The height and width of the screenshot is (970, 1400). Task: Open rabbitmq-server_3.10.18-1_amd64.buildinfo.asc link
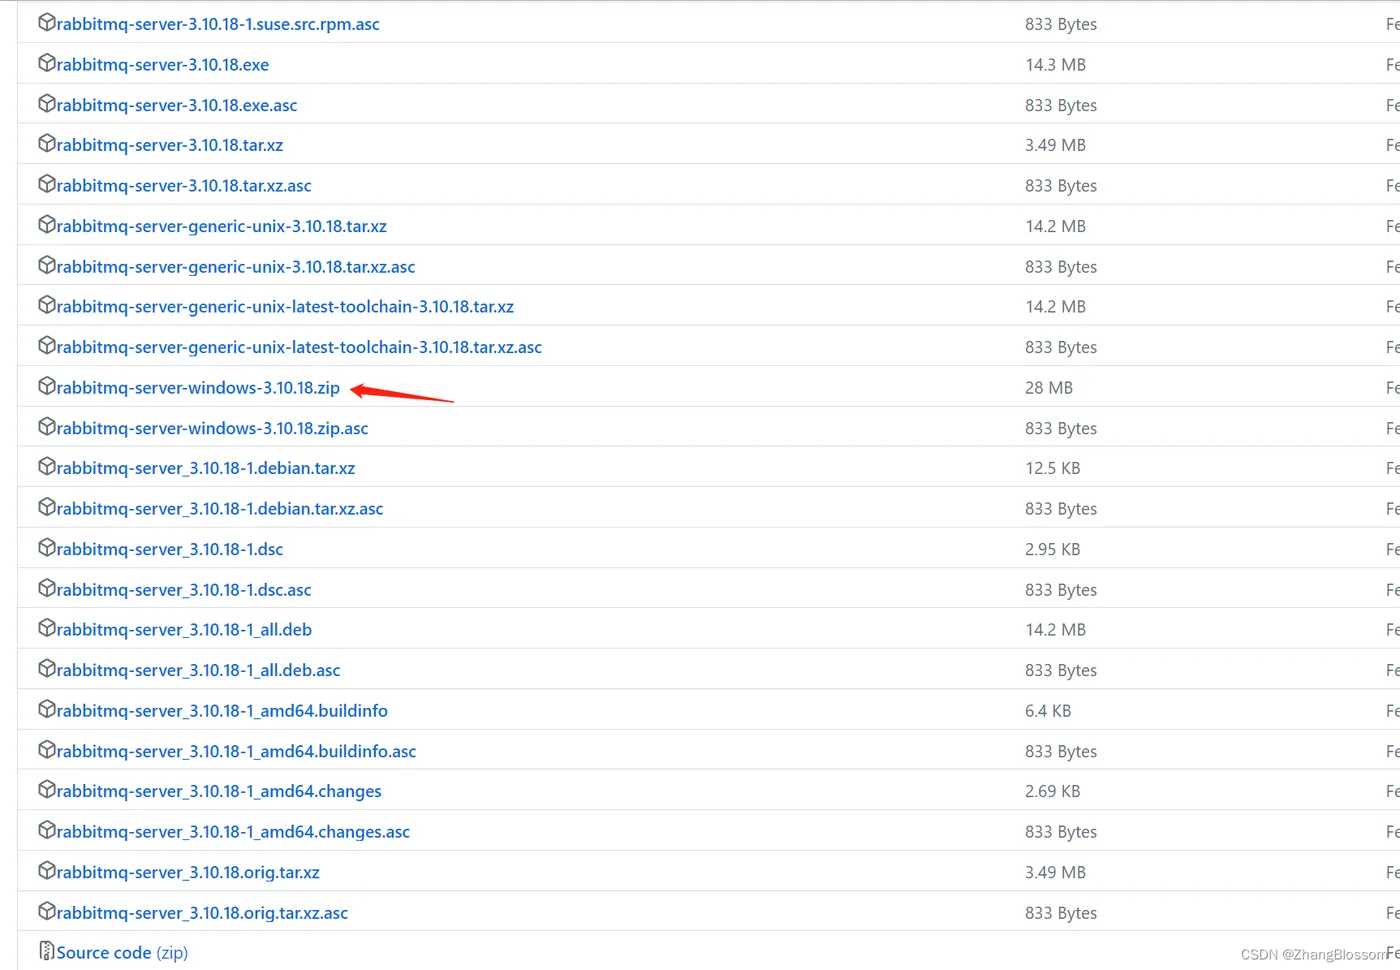point(236,751)
